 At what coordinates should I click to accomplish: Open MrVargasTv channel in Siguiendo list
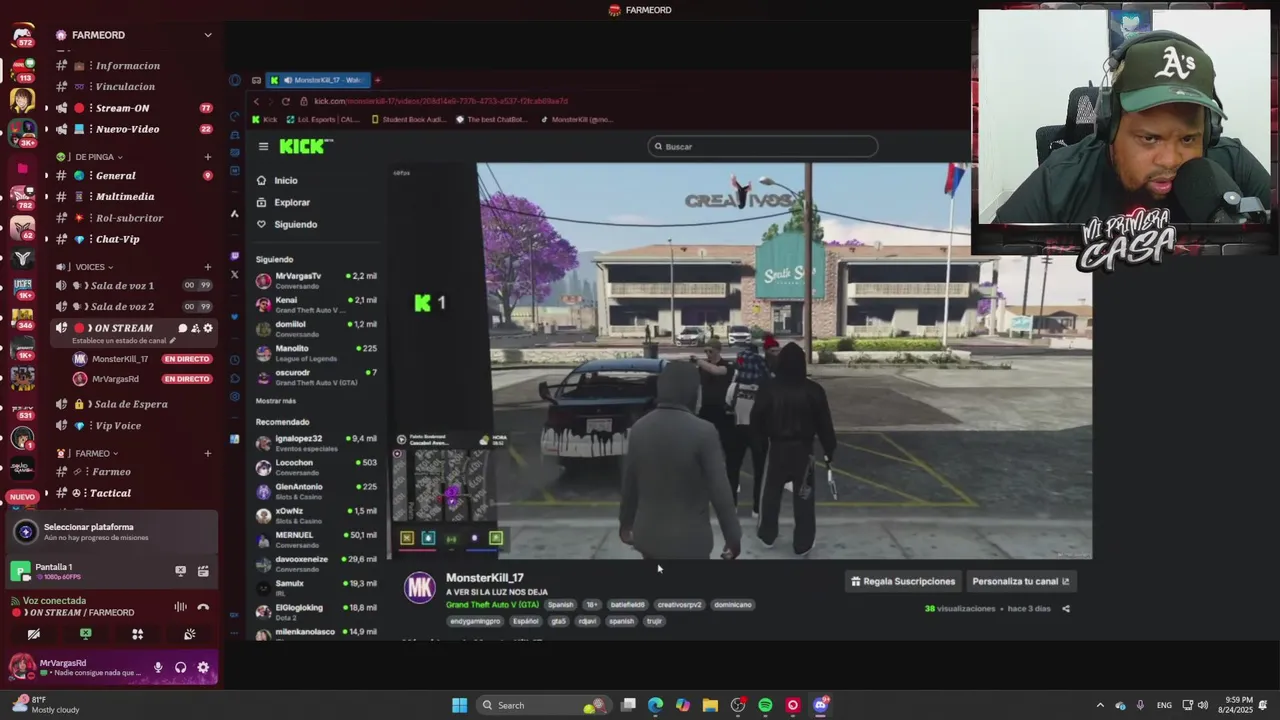click(x=316, y=280)
